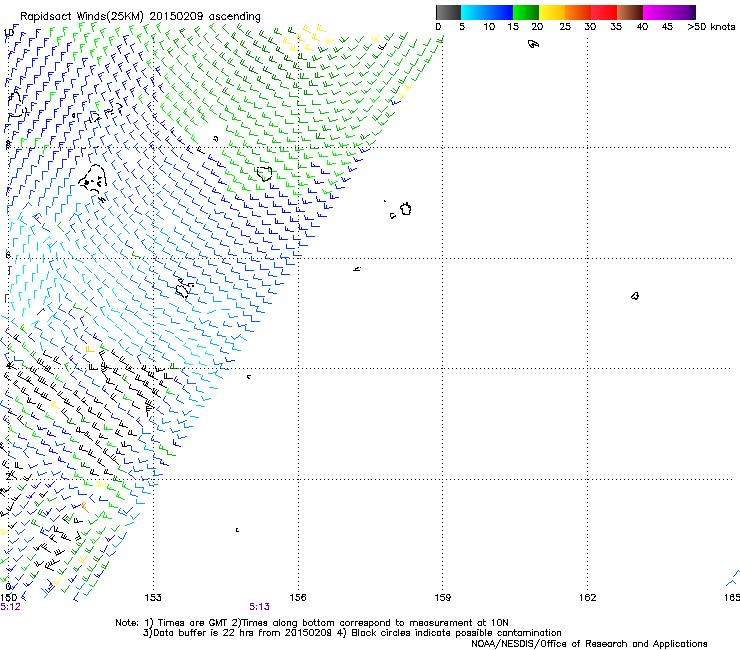Viewport: 740px width, 650px height.
Task: Click the purple time stamp '5:13'
Action: pos(260,607)
